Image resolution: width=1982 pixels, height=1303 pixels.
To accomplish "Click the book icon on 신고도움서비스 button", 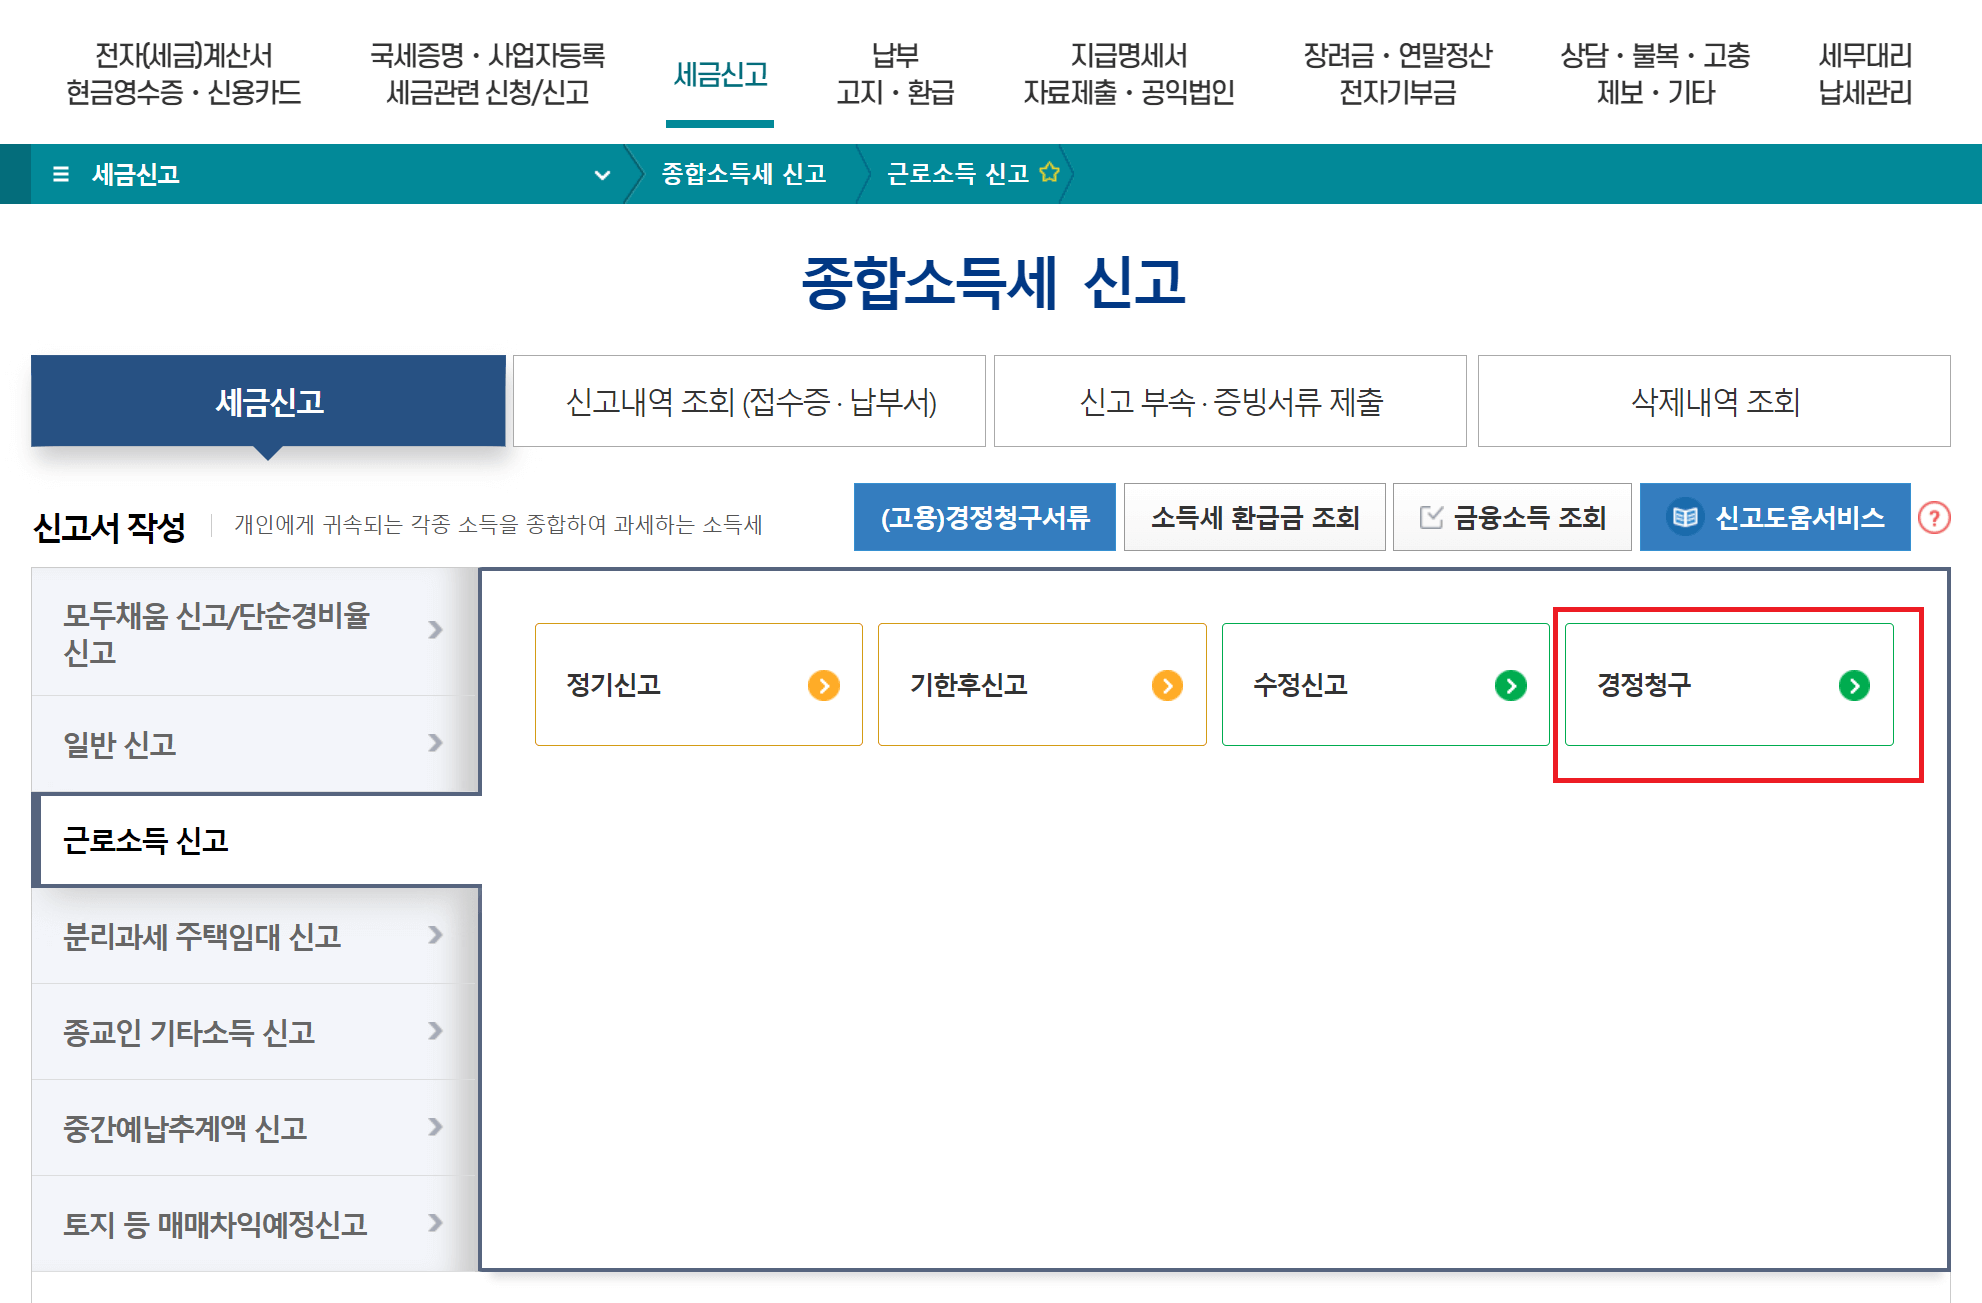I will click(1685, 517).
